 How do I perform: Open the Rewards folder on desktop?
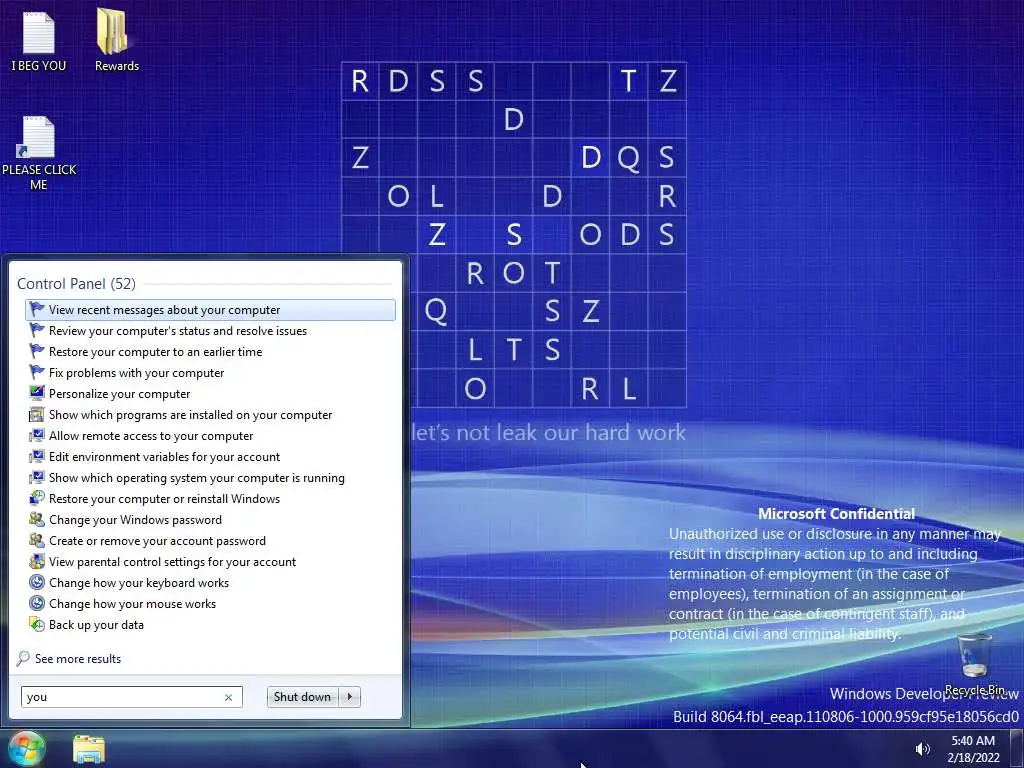pos(116,40)
